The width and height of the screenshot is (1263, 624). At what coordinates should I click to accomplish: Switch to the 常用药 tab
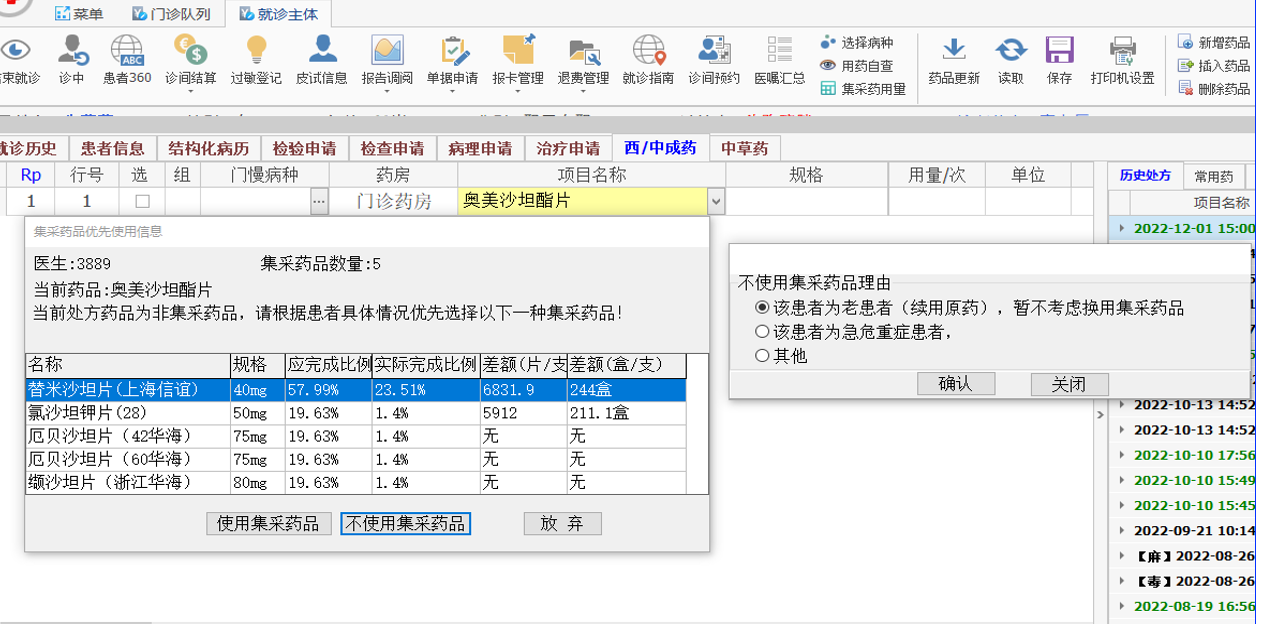pos(1214,176)
